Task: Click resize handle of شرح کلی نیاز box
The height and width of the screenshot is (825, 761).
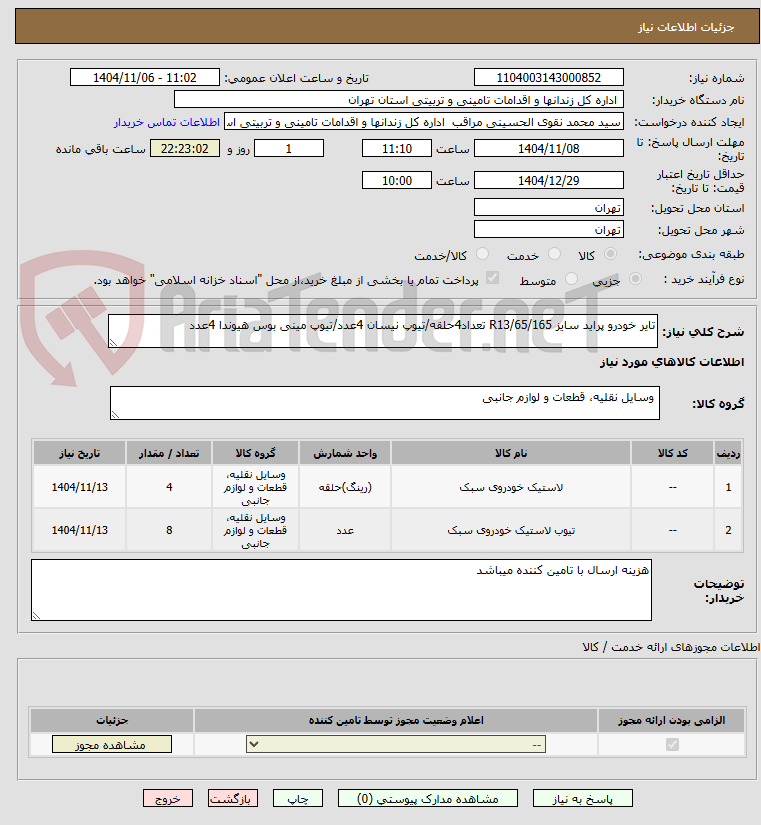Action: (113, 343)
